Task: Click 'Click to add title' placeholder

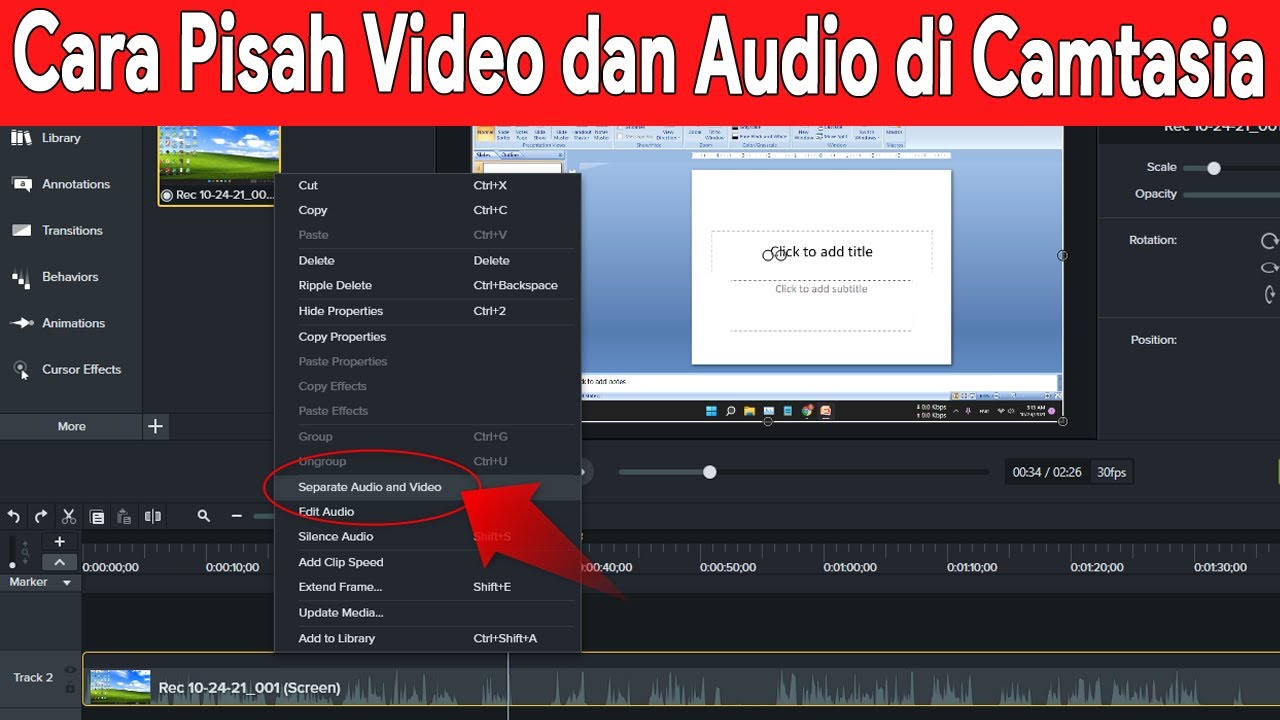Action: 821,252
